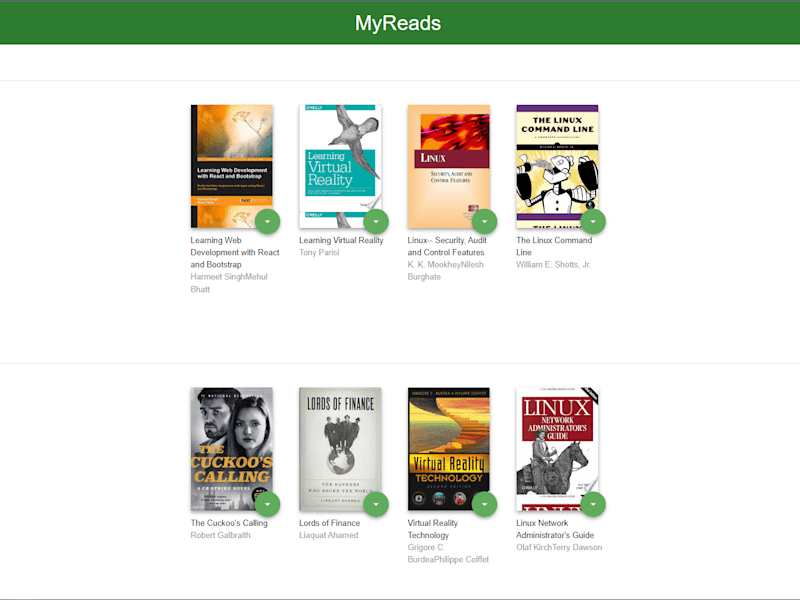This screenshot has height=600, width=800.
Task: Click author 'William E. Shotts, Jr.'
Action: 554,265
